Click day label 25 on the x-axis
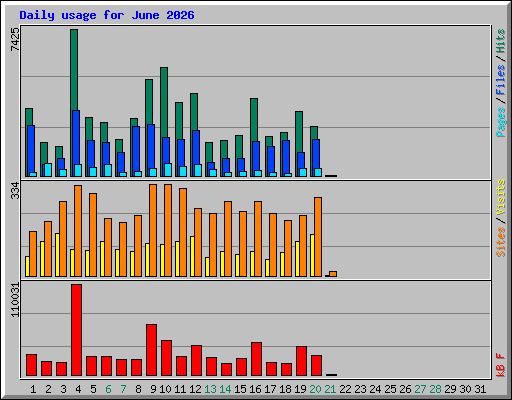This screenshot has height=400, width=512. click(390, 389)
